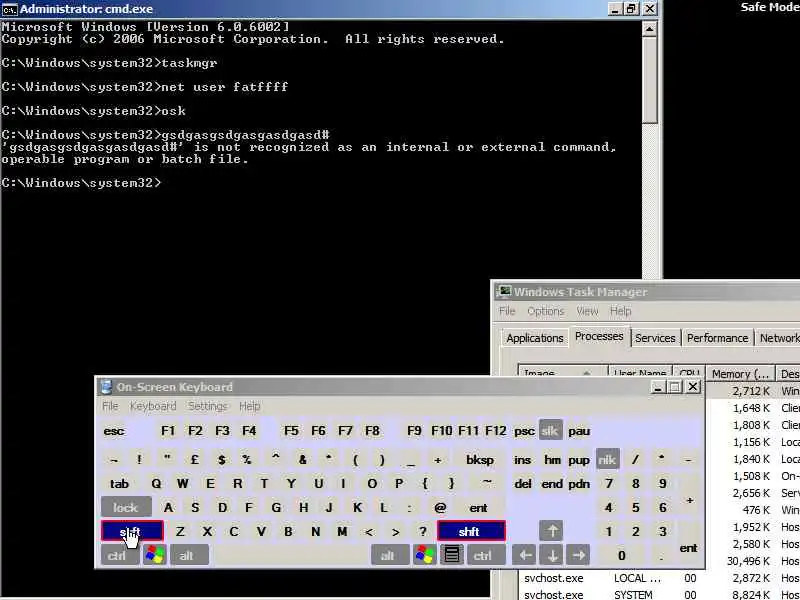Click the pup page up key
This screenshot has width=800, height=600.
coord(579,459)
